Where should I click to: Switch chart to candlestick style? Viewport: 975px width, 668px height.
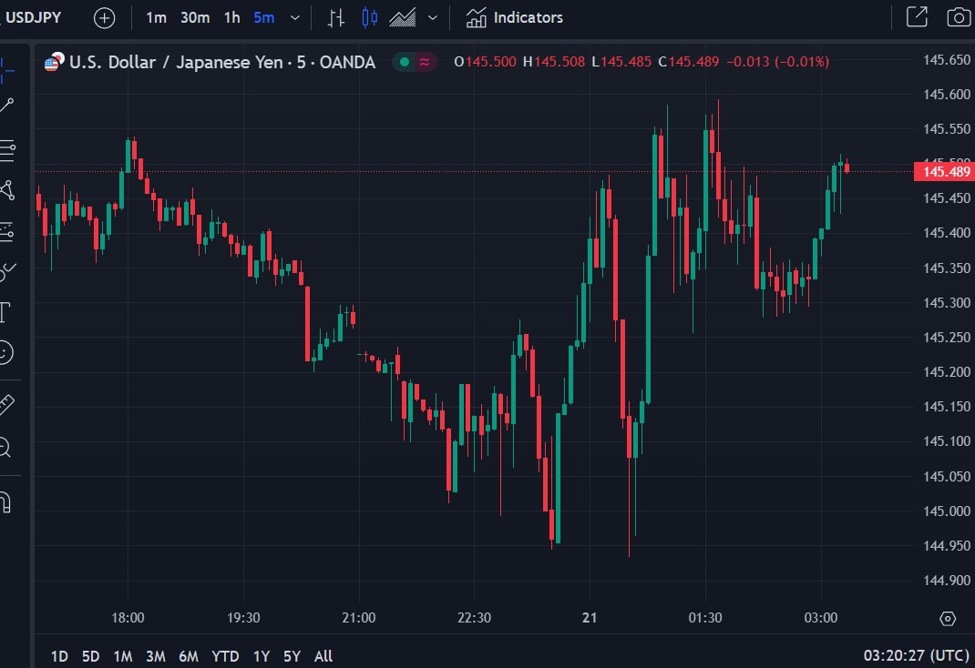coord(368,17)
